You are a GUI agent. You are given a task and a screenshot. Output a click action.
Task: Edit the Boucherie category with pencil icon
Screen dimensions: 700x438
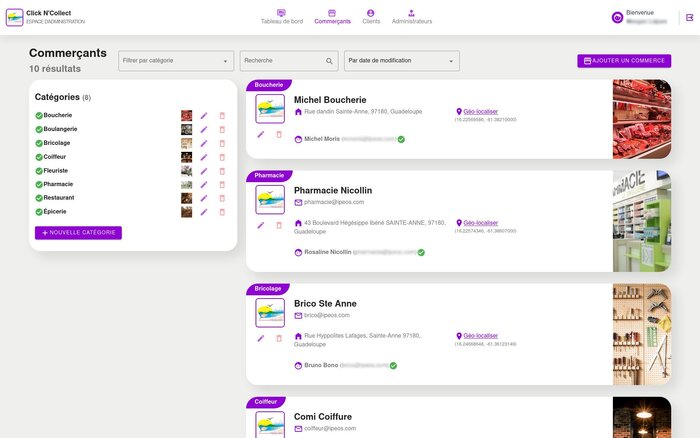pos(204,116)
